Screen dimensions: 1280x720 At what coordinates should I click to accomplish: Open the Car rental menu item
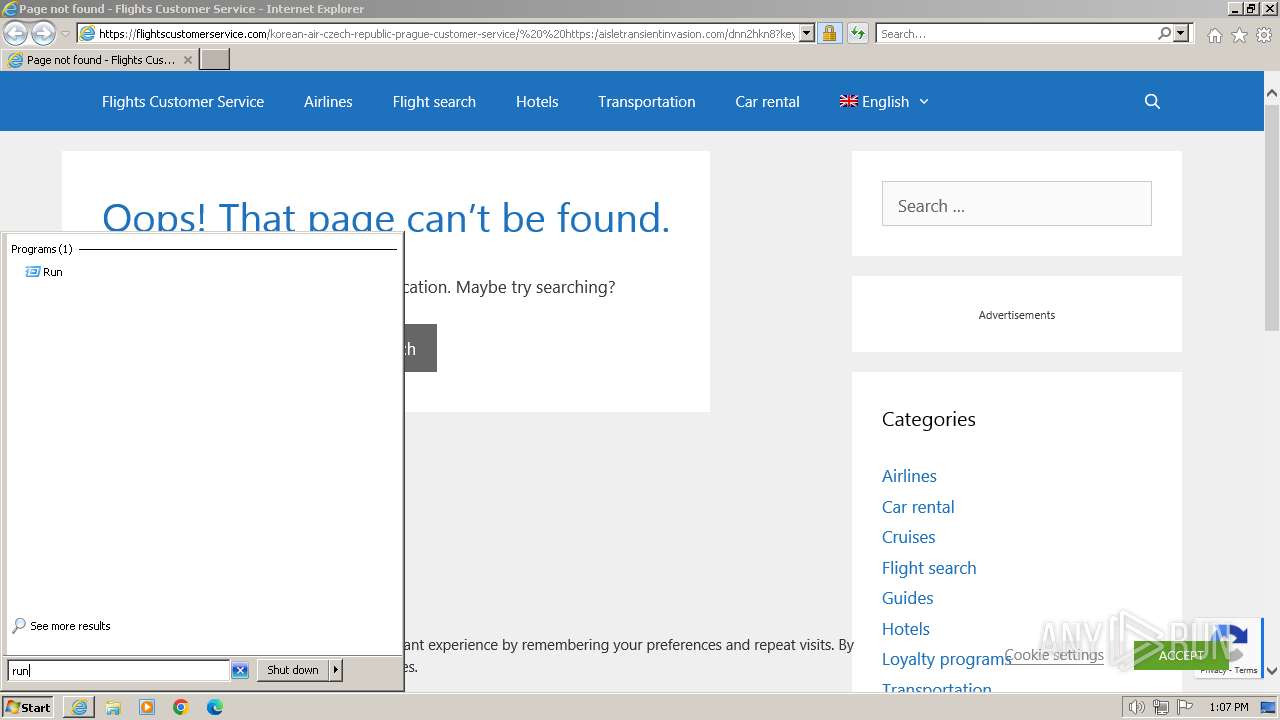(x=767, y=101)
